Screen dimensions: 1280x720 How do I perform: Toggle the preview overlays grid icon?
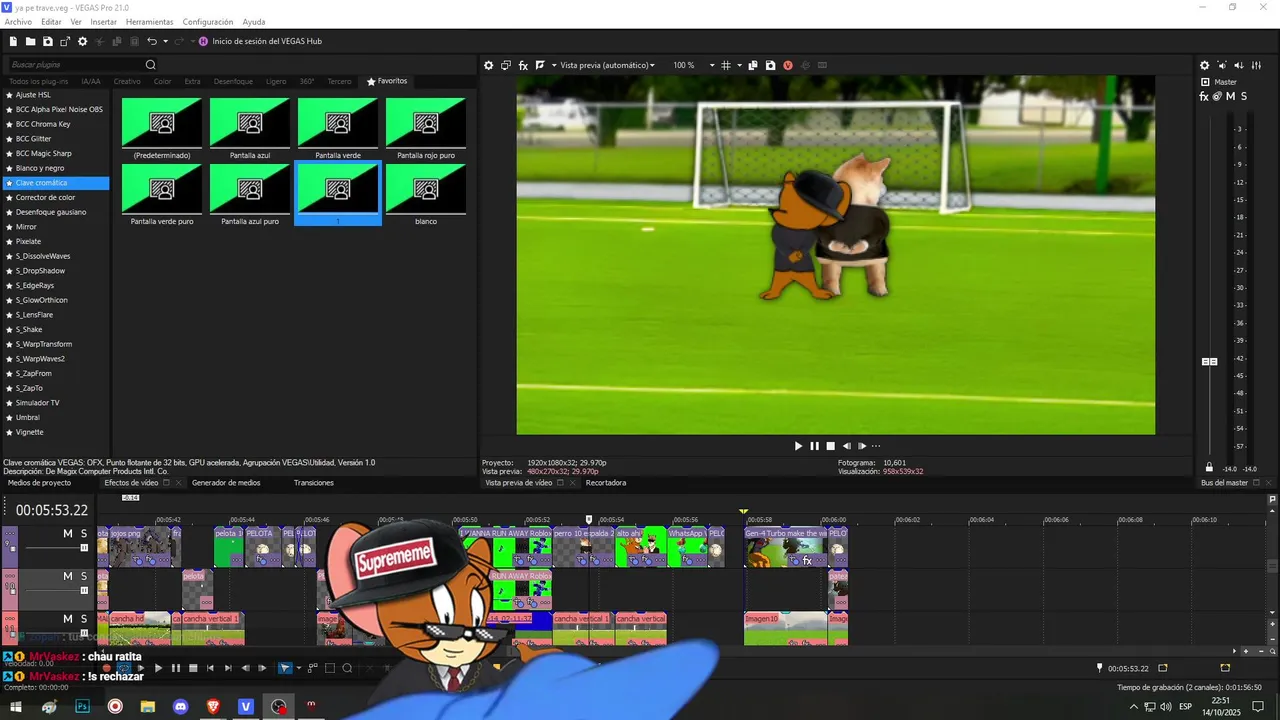726,65
